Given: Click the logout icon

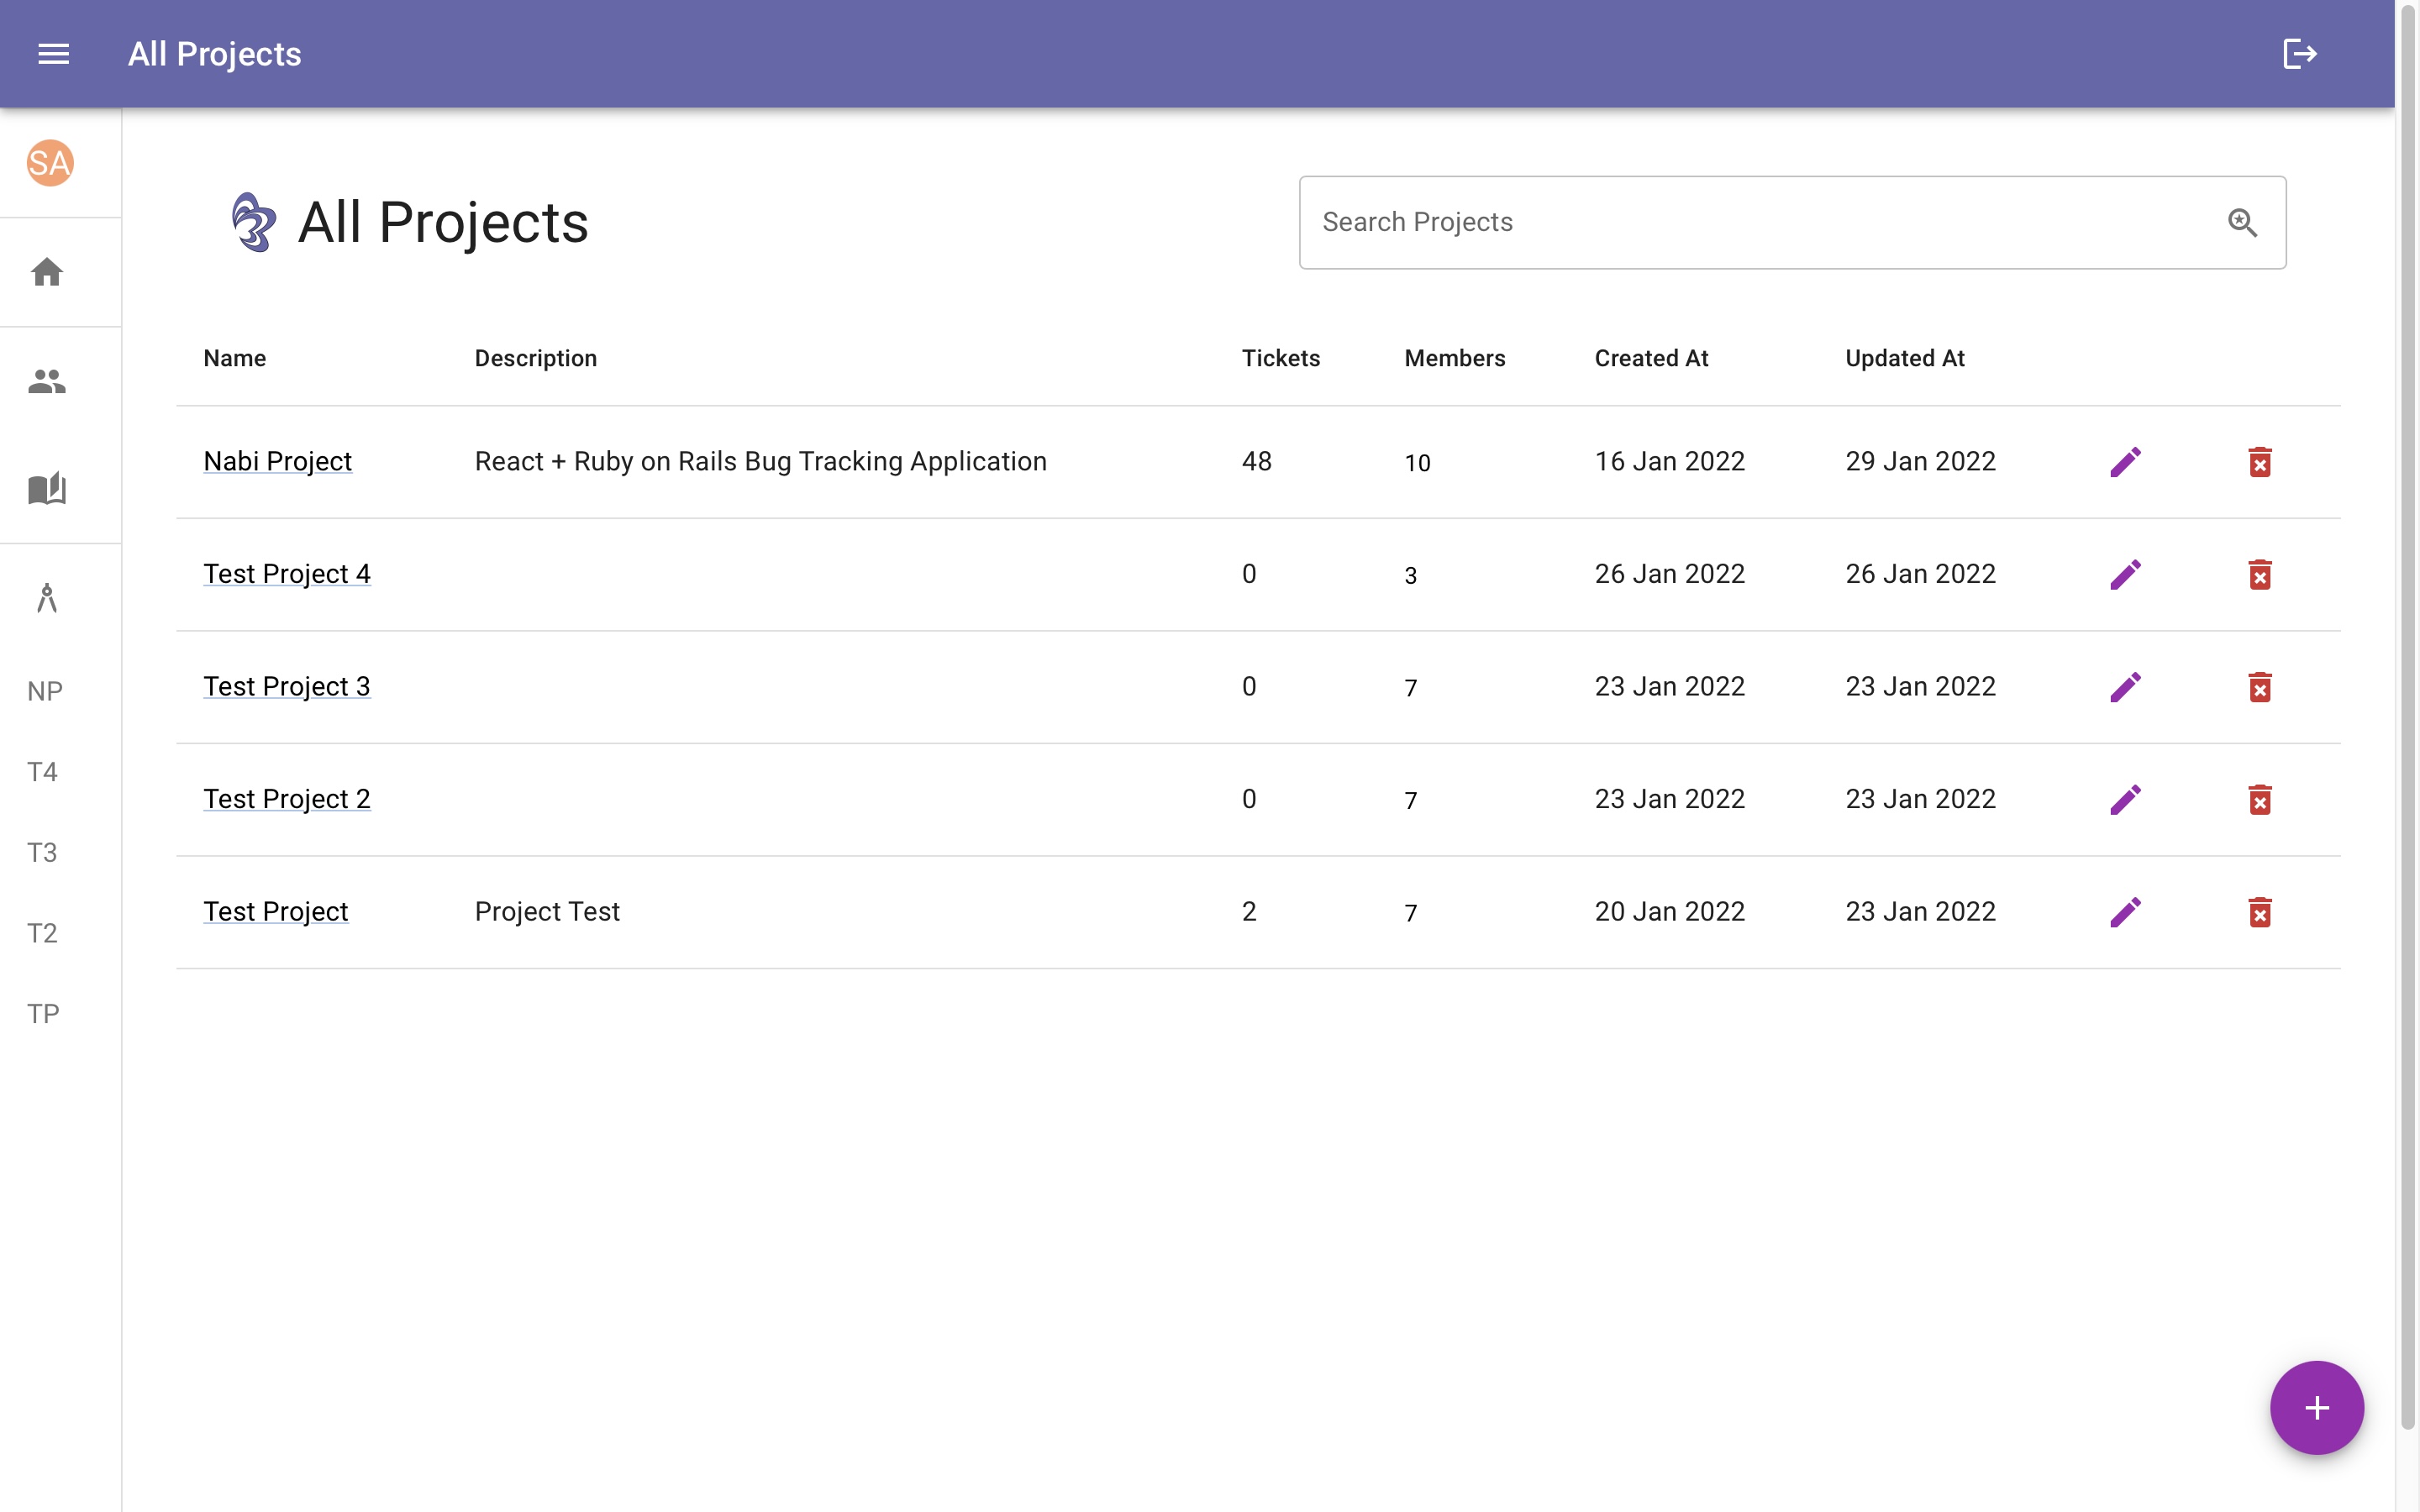Looking at the screenshot, I should tap(2299, 53).
